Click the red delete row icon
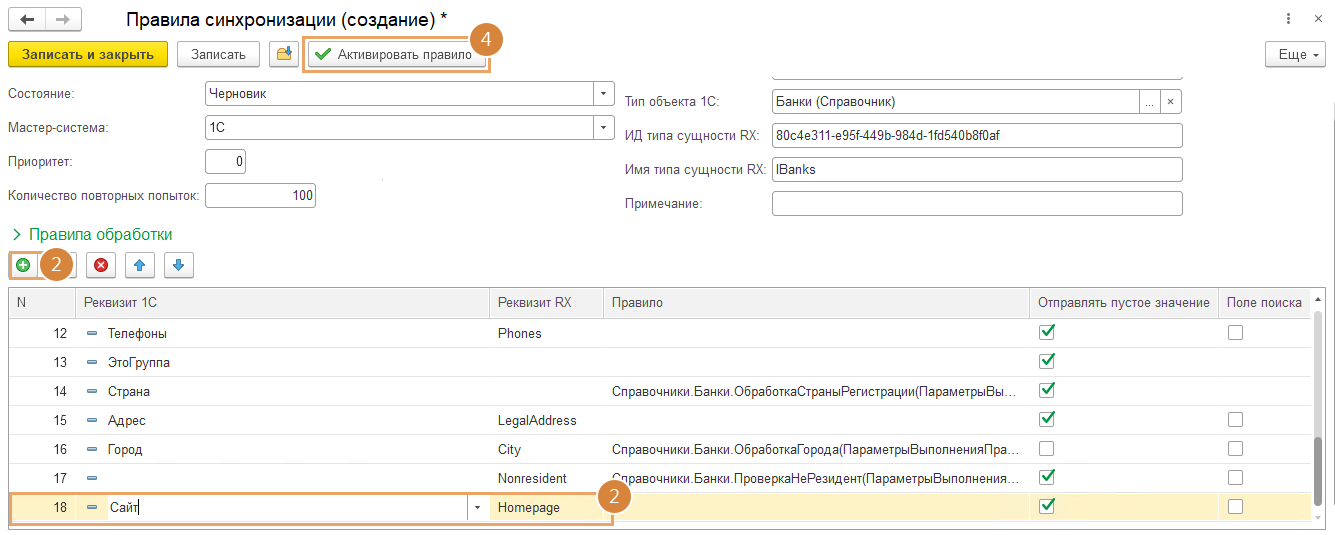 (x=101, y=265)
